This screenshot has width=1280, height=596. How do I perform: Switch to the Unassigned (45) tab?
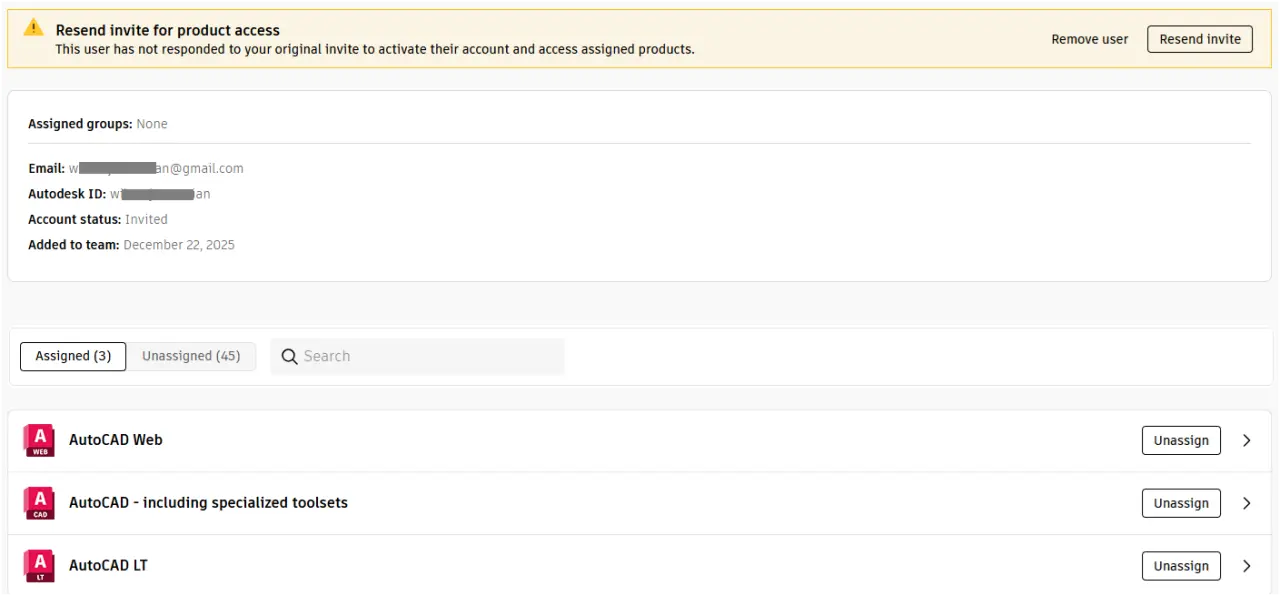[x=191, y=356]
